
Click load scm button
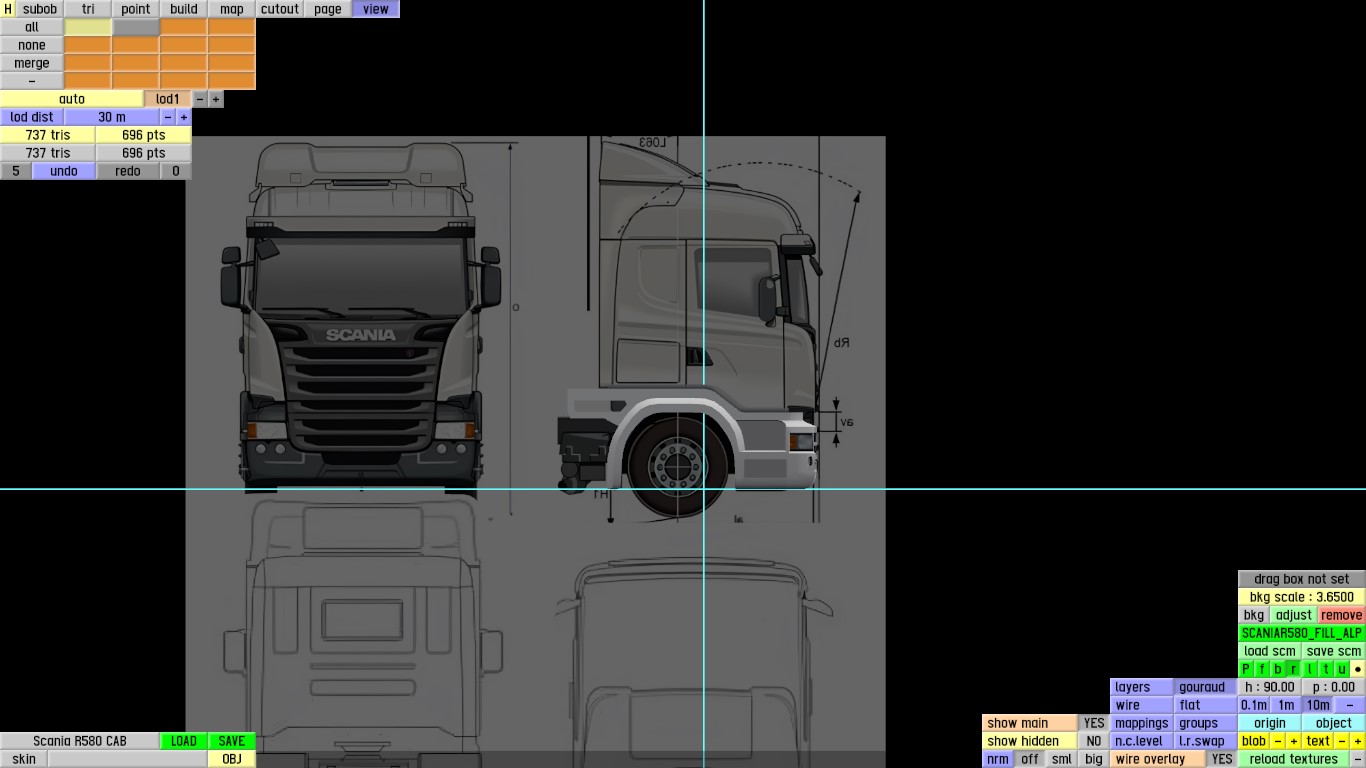tap(1270, 651)
